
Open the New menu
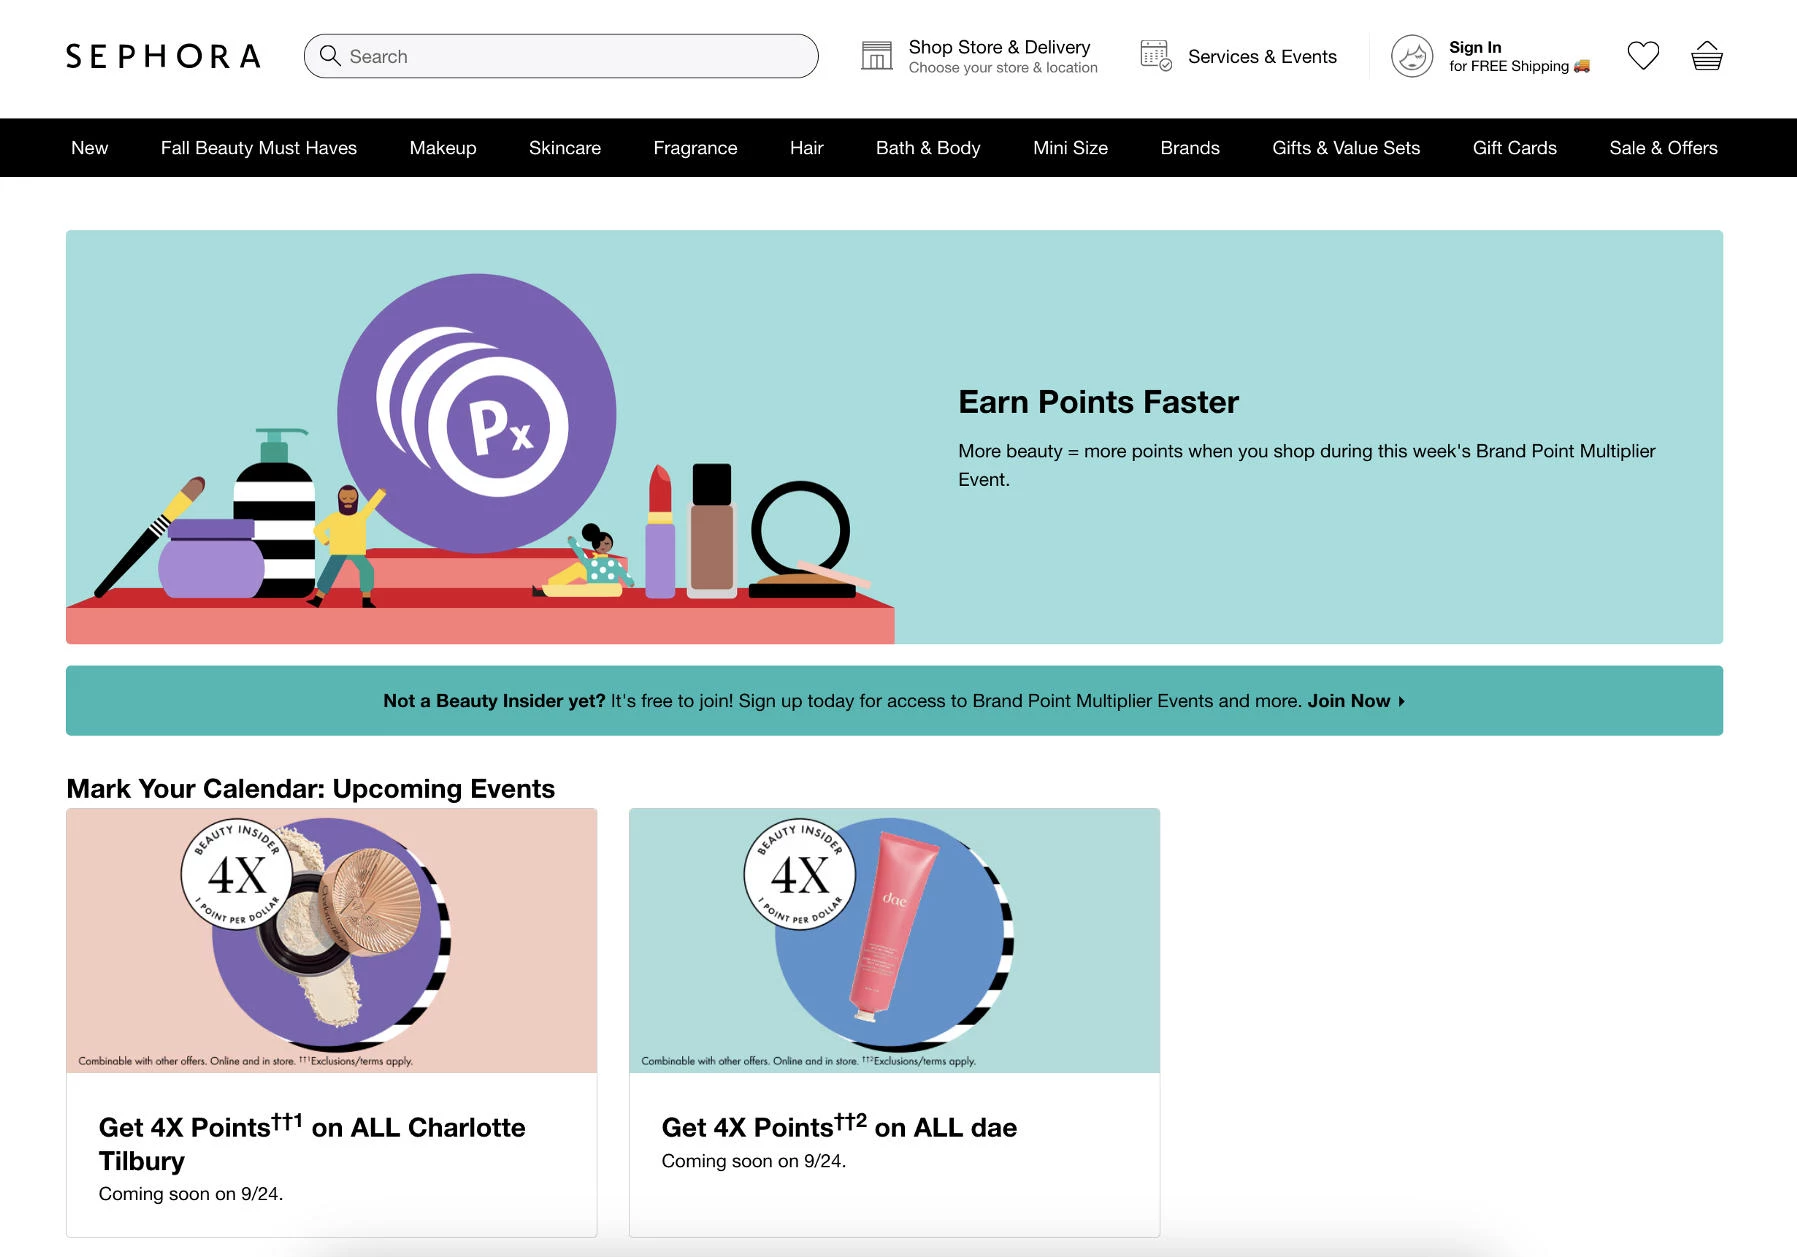89,148
